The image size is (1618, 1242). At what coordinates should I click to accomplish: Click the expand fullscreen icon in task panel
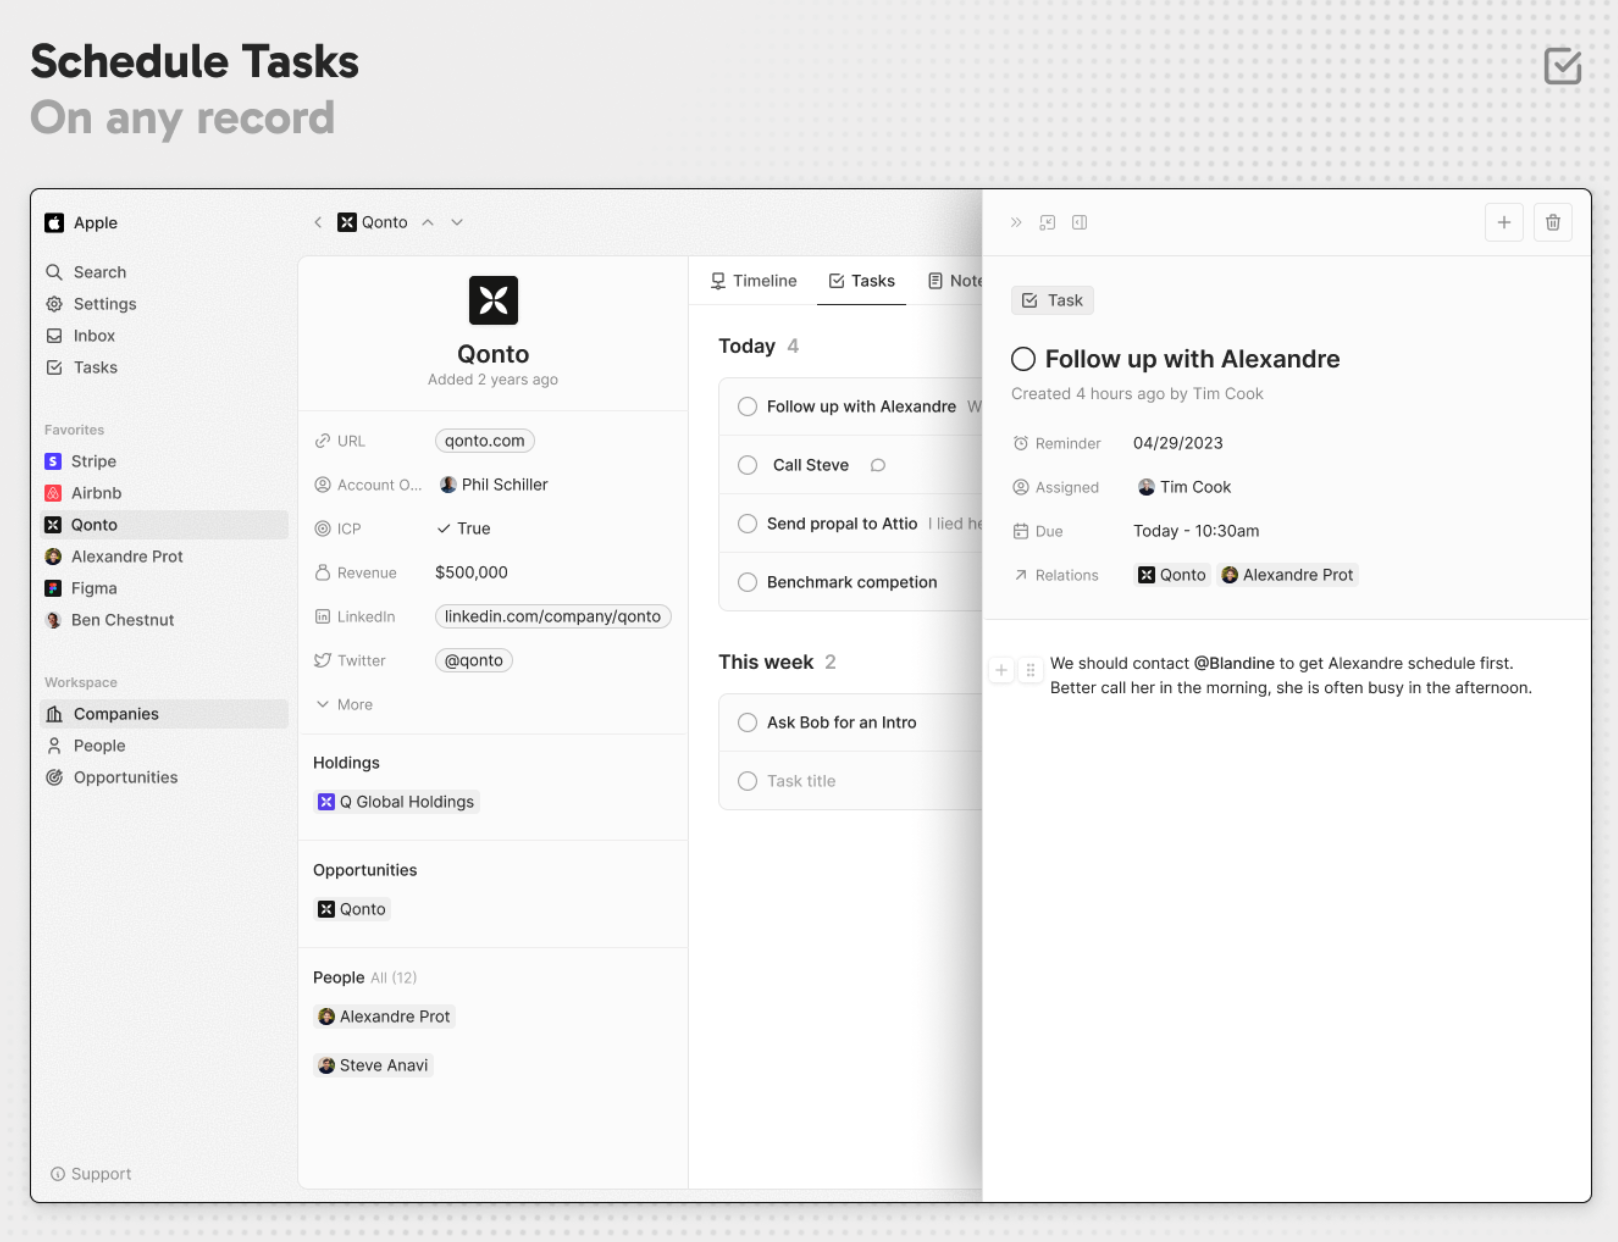tap(1048, 223)
